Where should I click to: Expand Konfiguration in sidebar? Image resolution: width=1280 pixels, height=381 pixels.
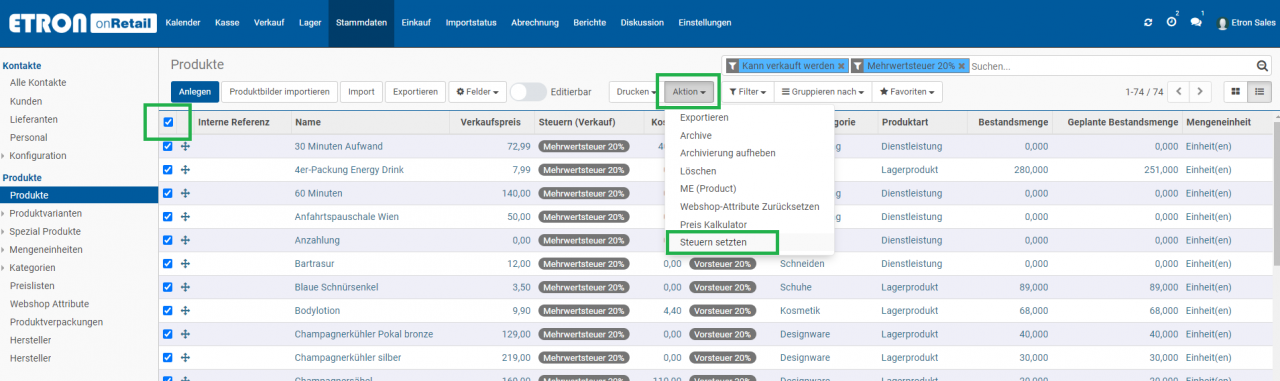[37, 156]
